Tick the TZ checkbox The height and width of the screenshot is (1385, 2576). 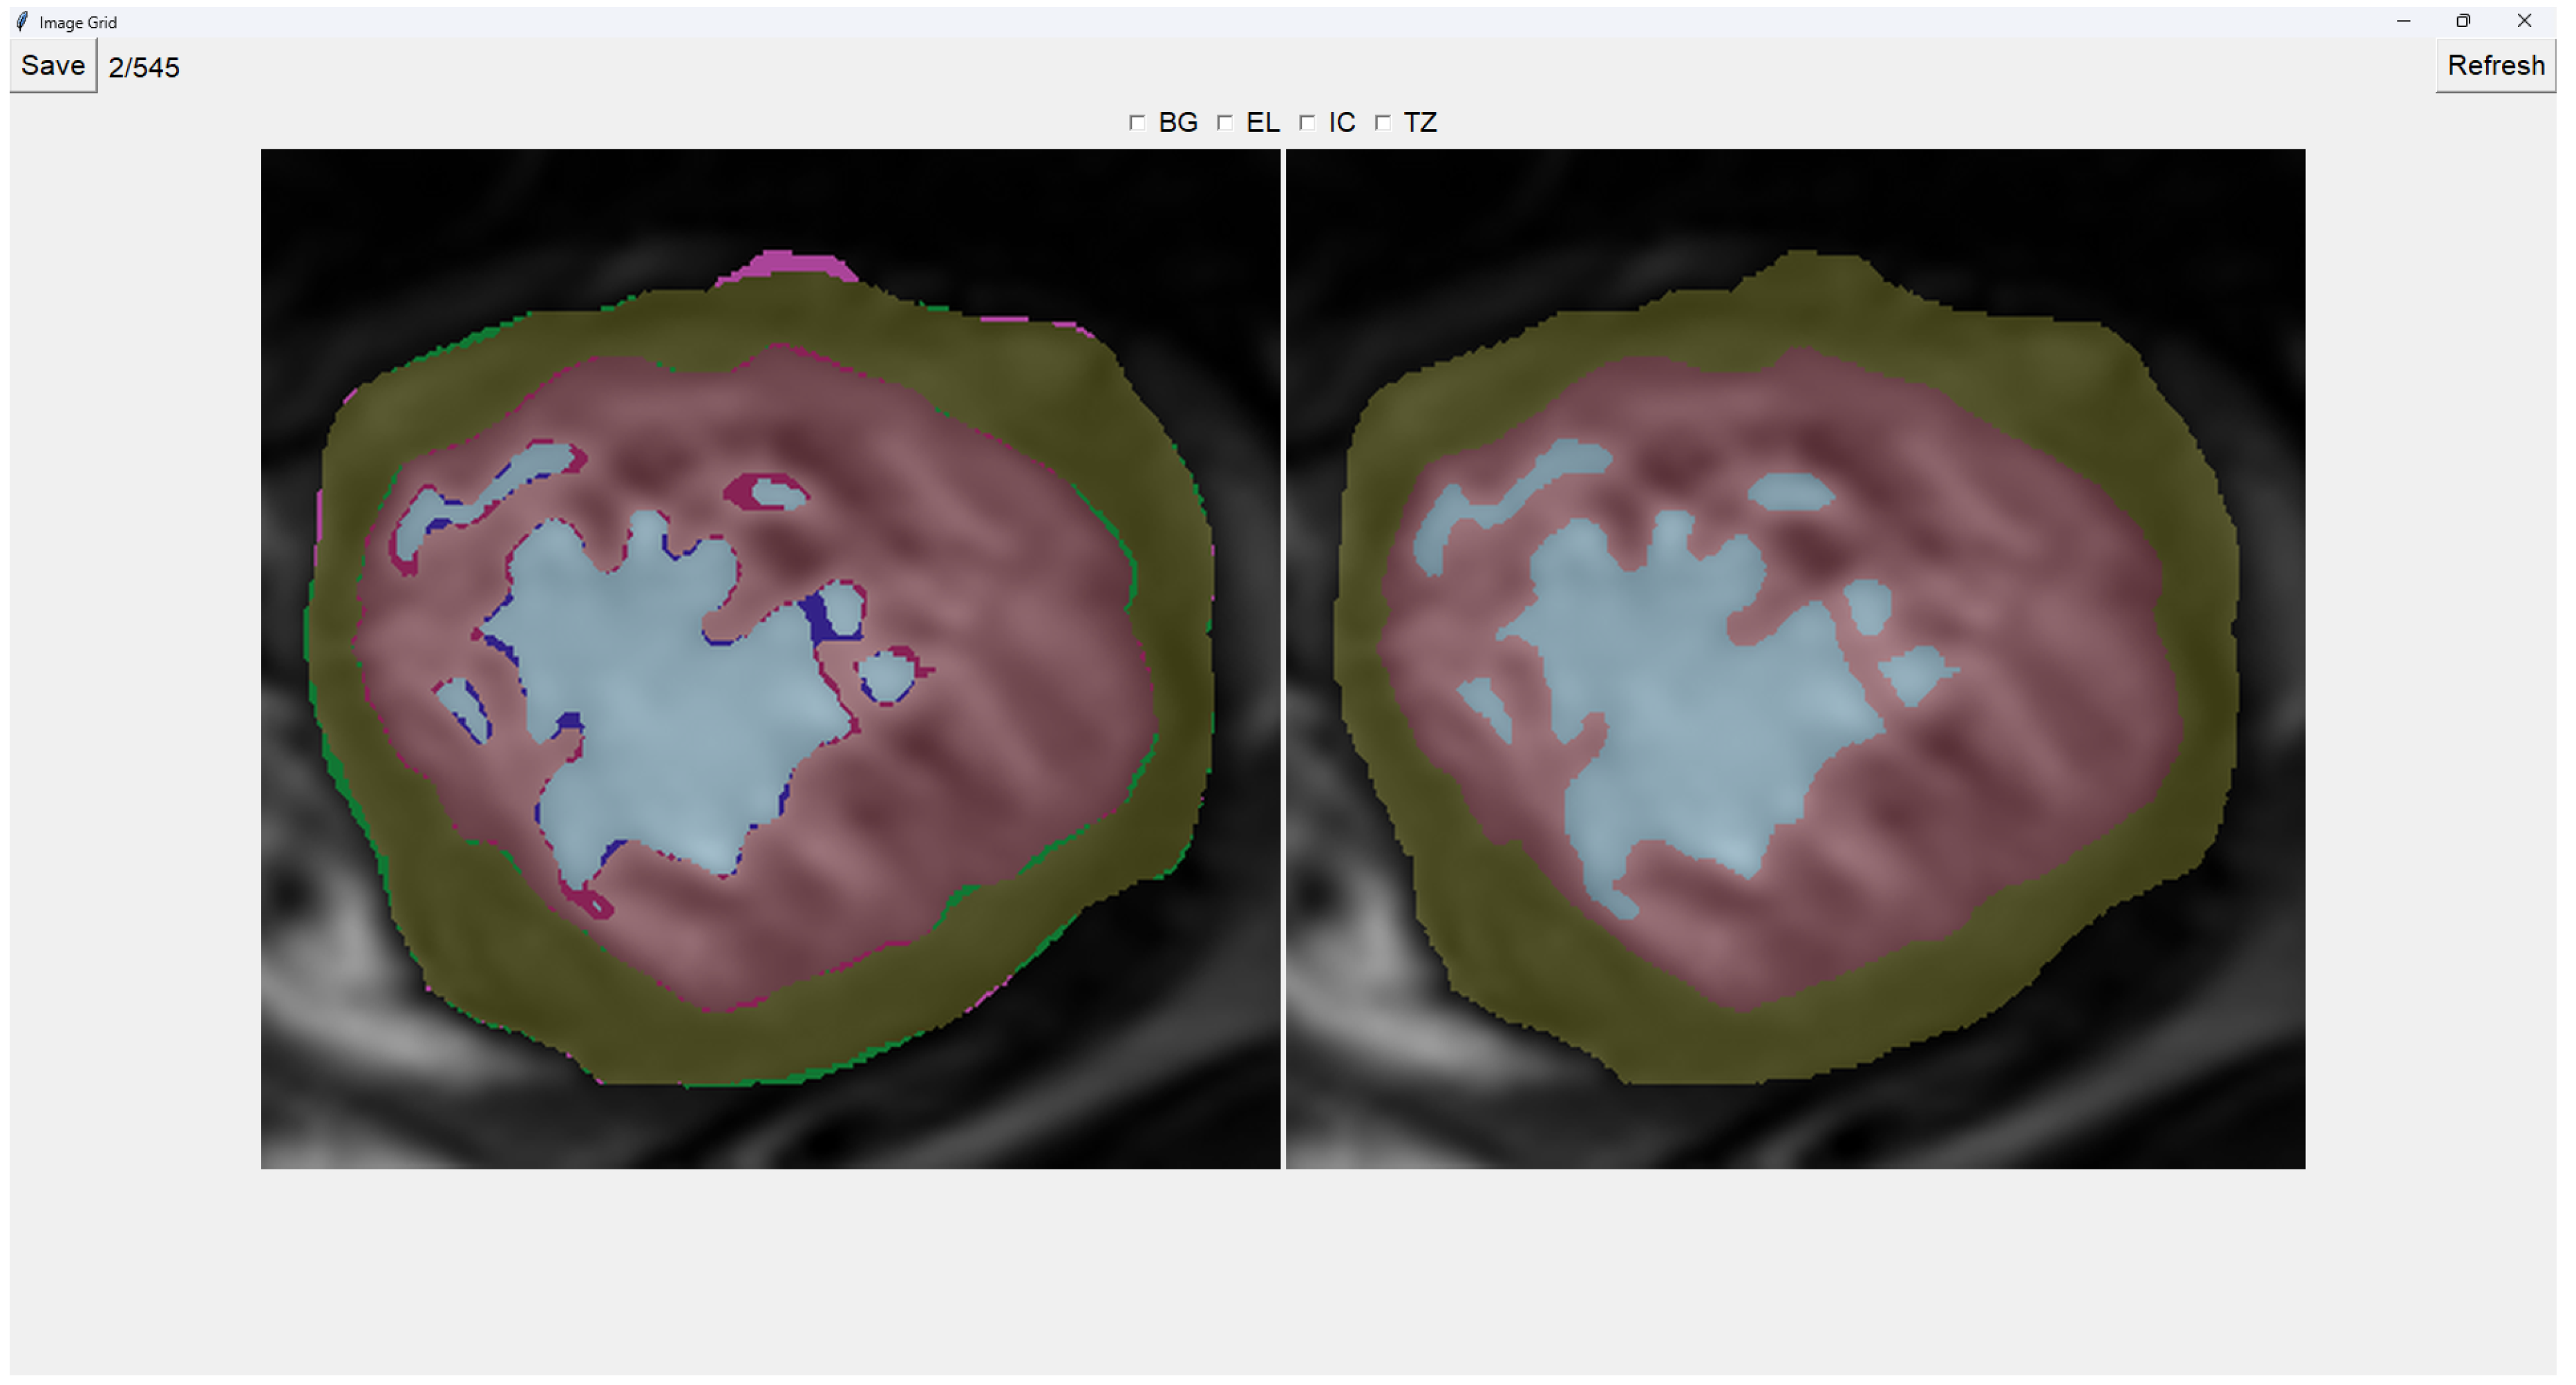1382,122
